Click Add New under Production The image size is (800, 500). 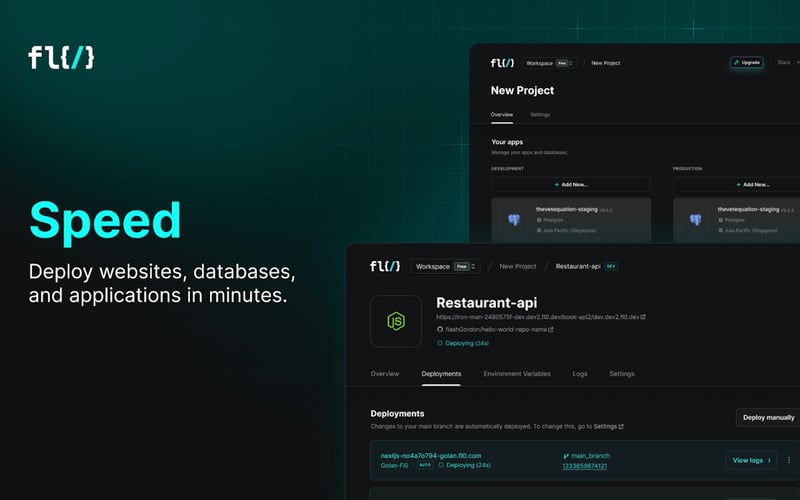pos(737,185)
